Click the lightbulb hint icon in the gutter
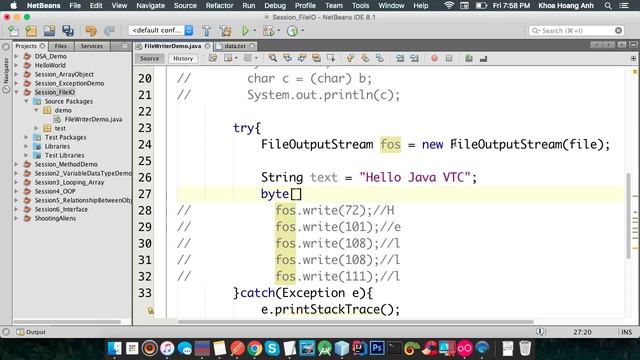Viewport: 640px width, 360px height. (151, 311)
